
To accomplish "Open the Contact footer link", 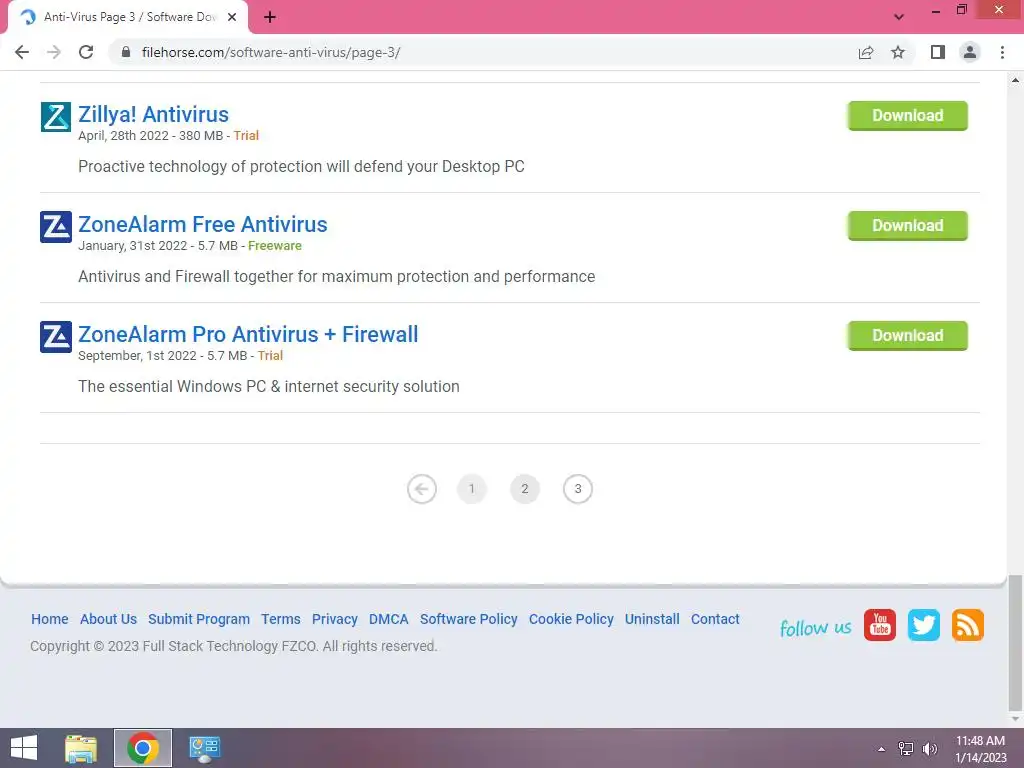I will (715, 619).
